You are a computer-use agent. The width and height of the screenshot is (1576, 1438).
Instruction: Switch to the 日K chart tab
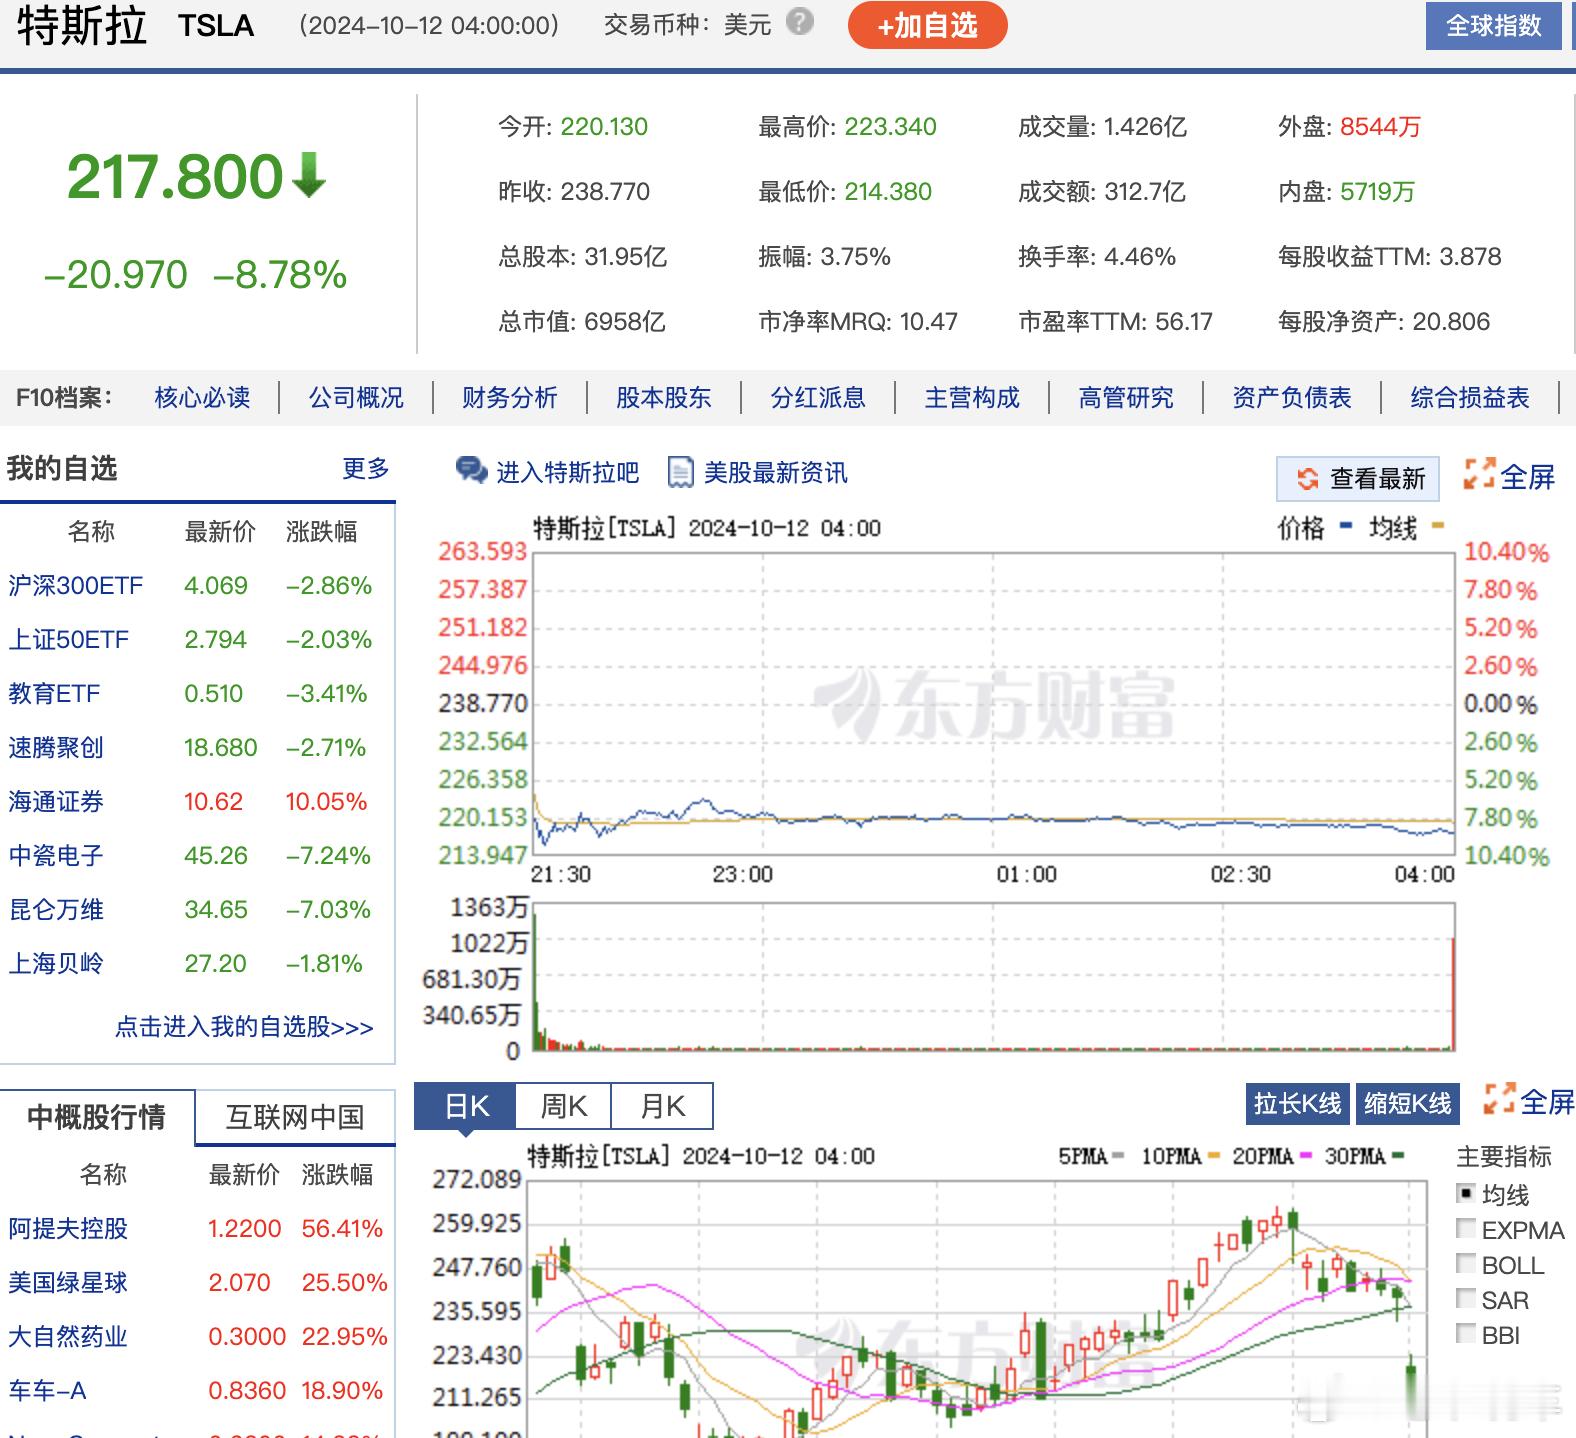tap(465, 1106)
